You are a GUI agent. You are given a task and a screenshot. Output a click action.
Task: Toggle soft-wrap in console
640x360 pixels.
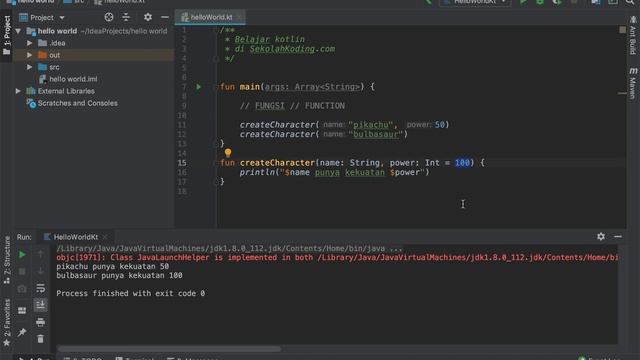(40, 288)
